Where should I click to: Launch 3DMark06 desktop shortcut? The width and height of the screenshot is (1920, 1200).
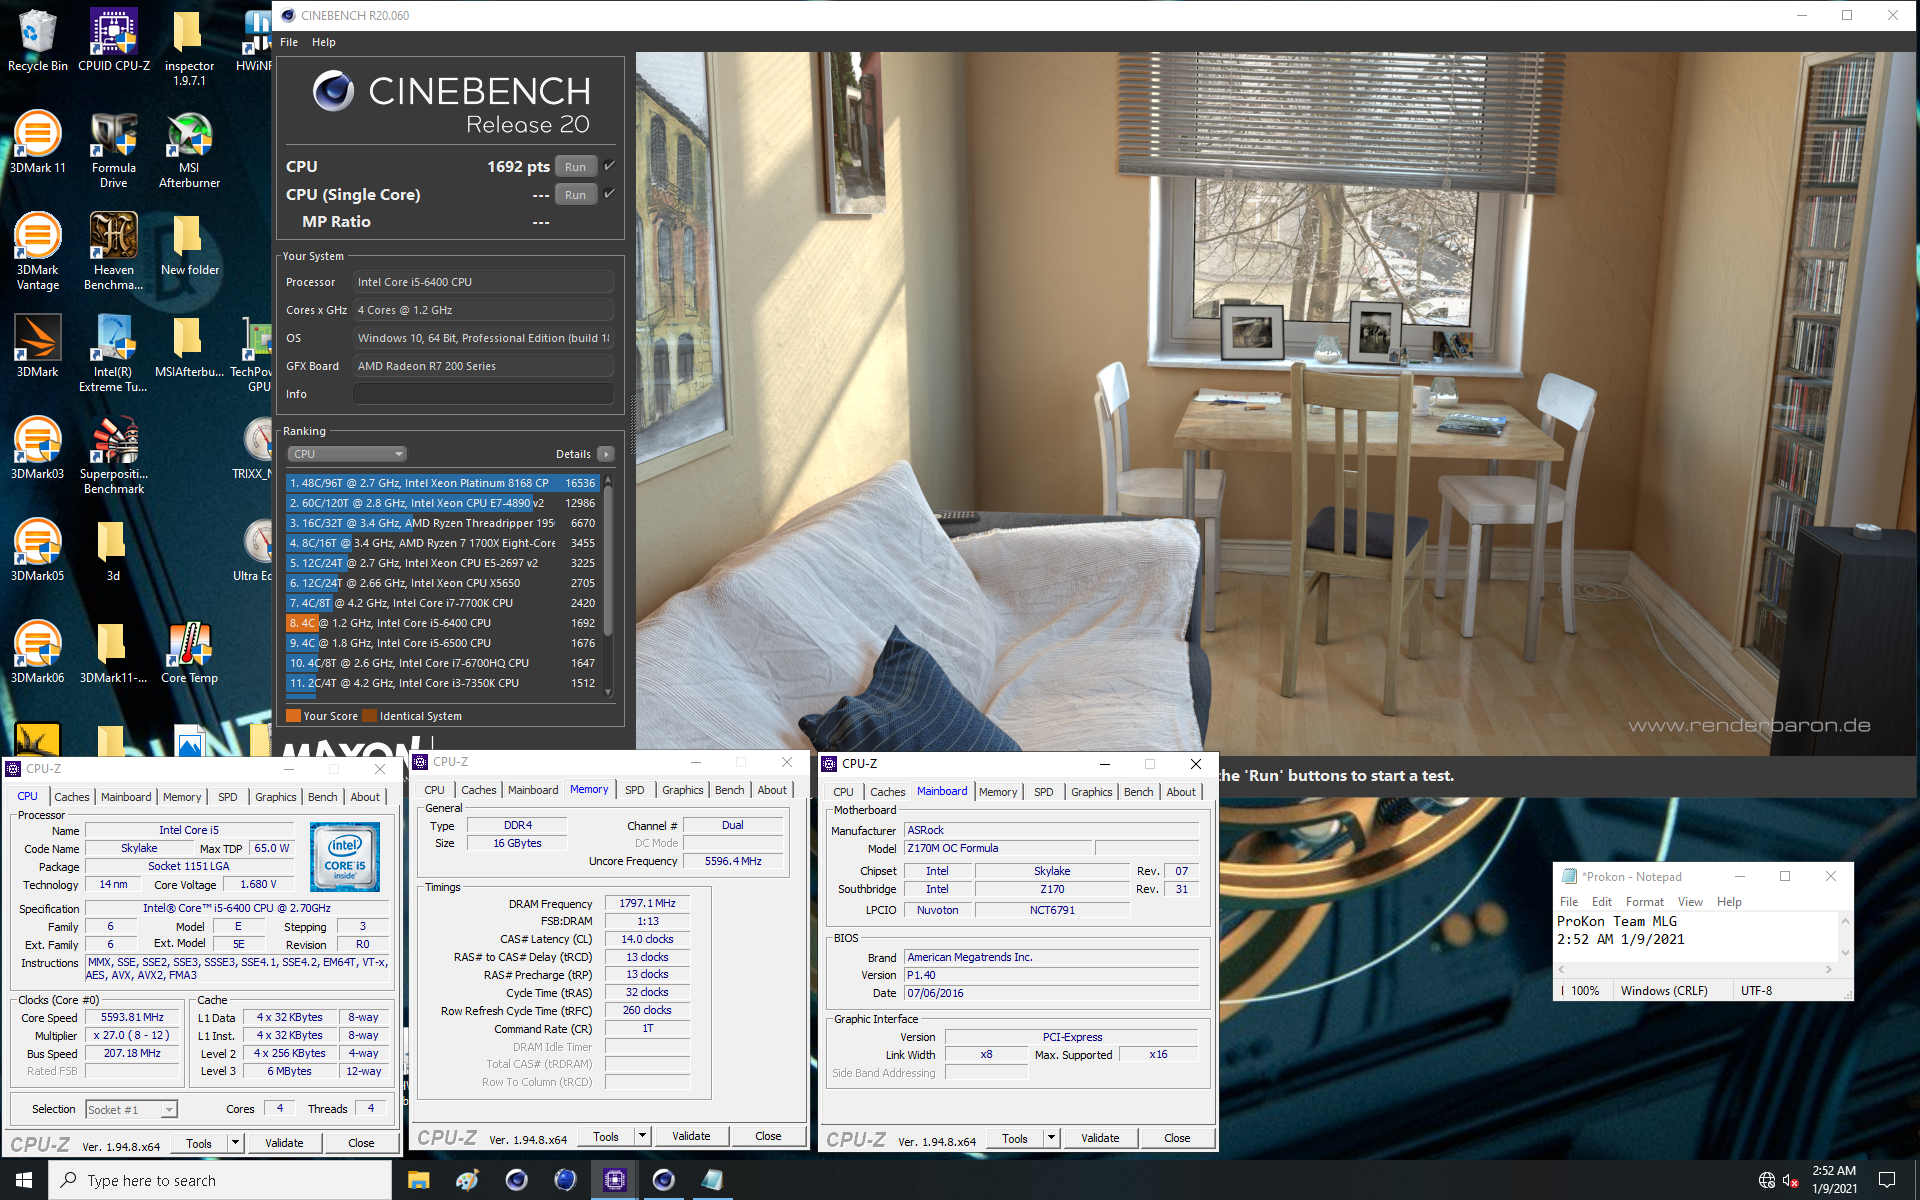click(37, 652)
